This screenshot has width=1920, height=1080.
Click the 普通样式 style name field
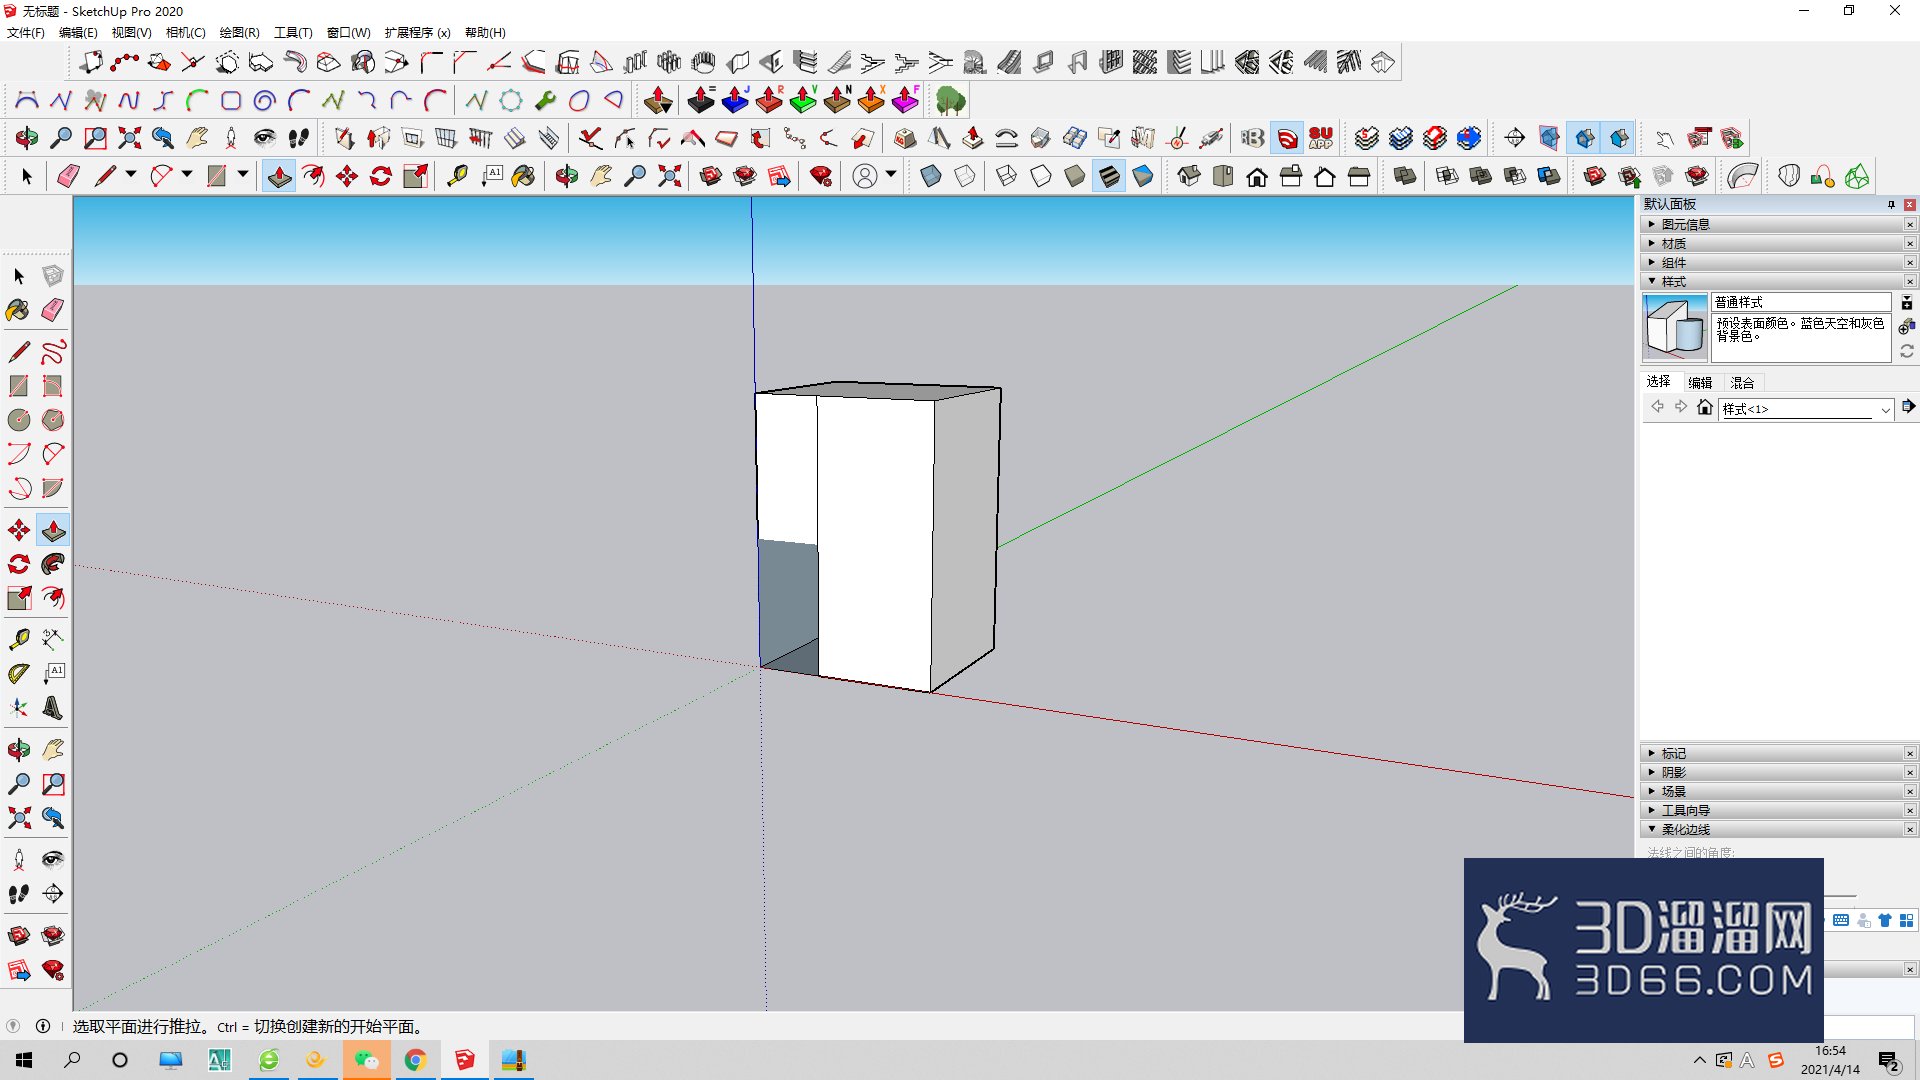[1801, 302]
